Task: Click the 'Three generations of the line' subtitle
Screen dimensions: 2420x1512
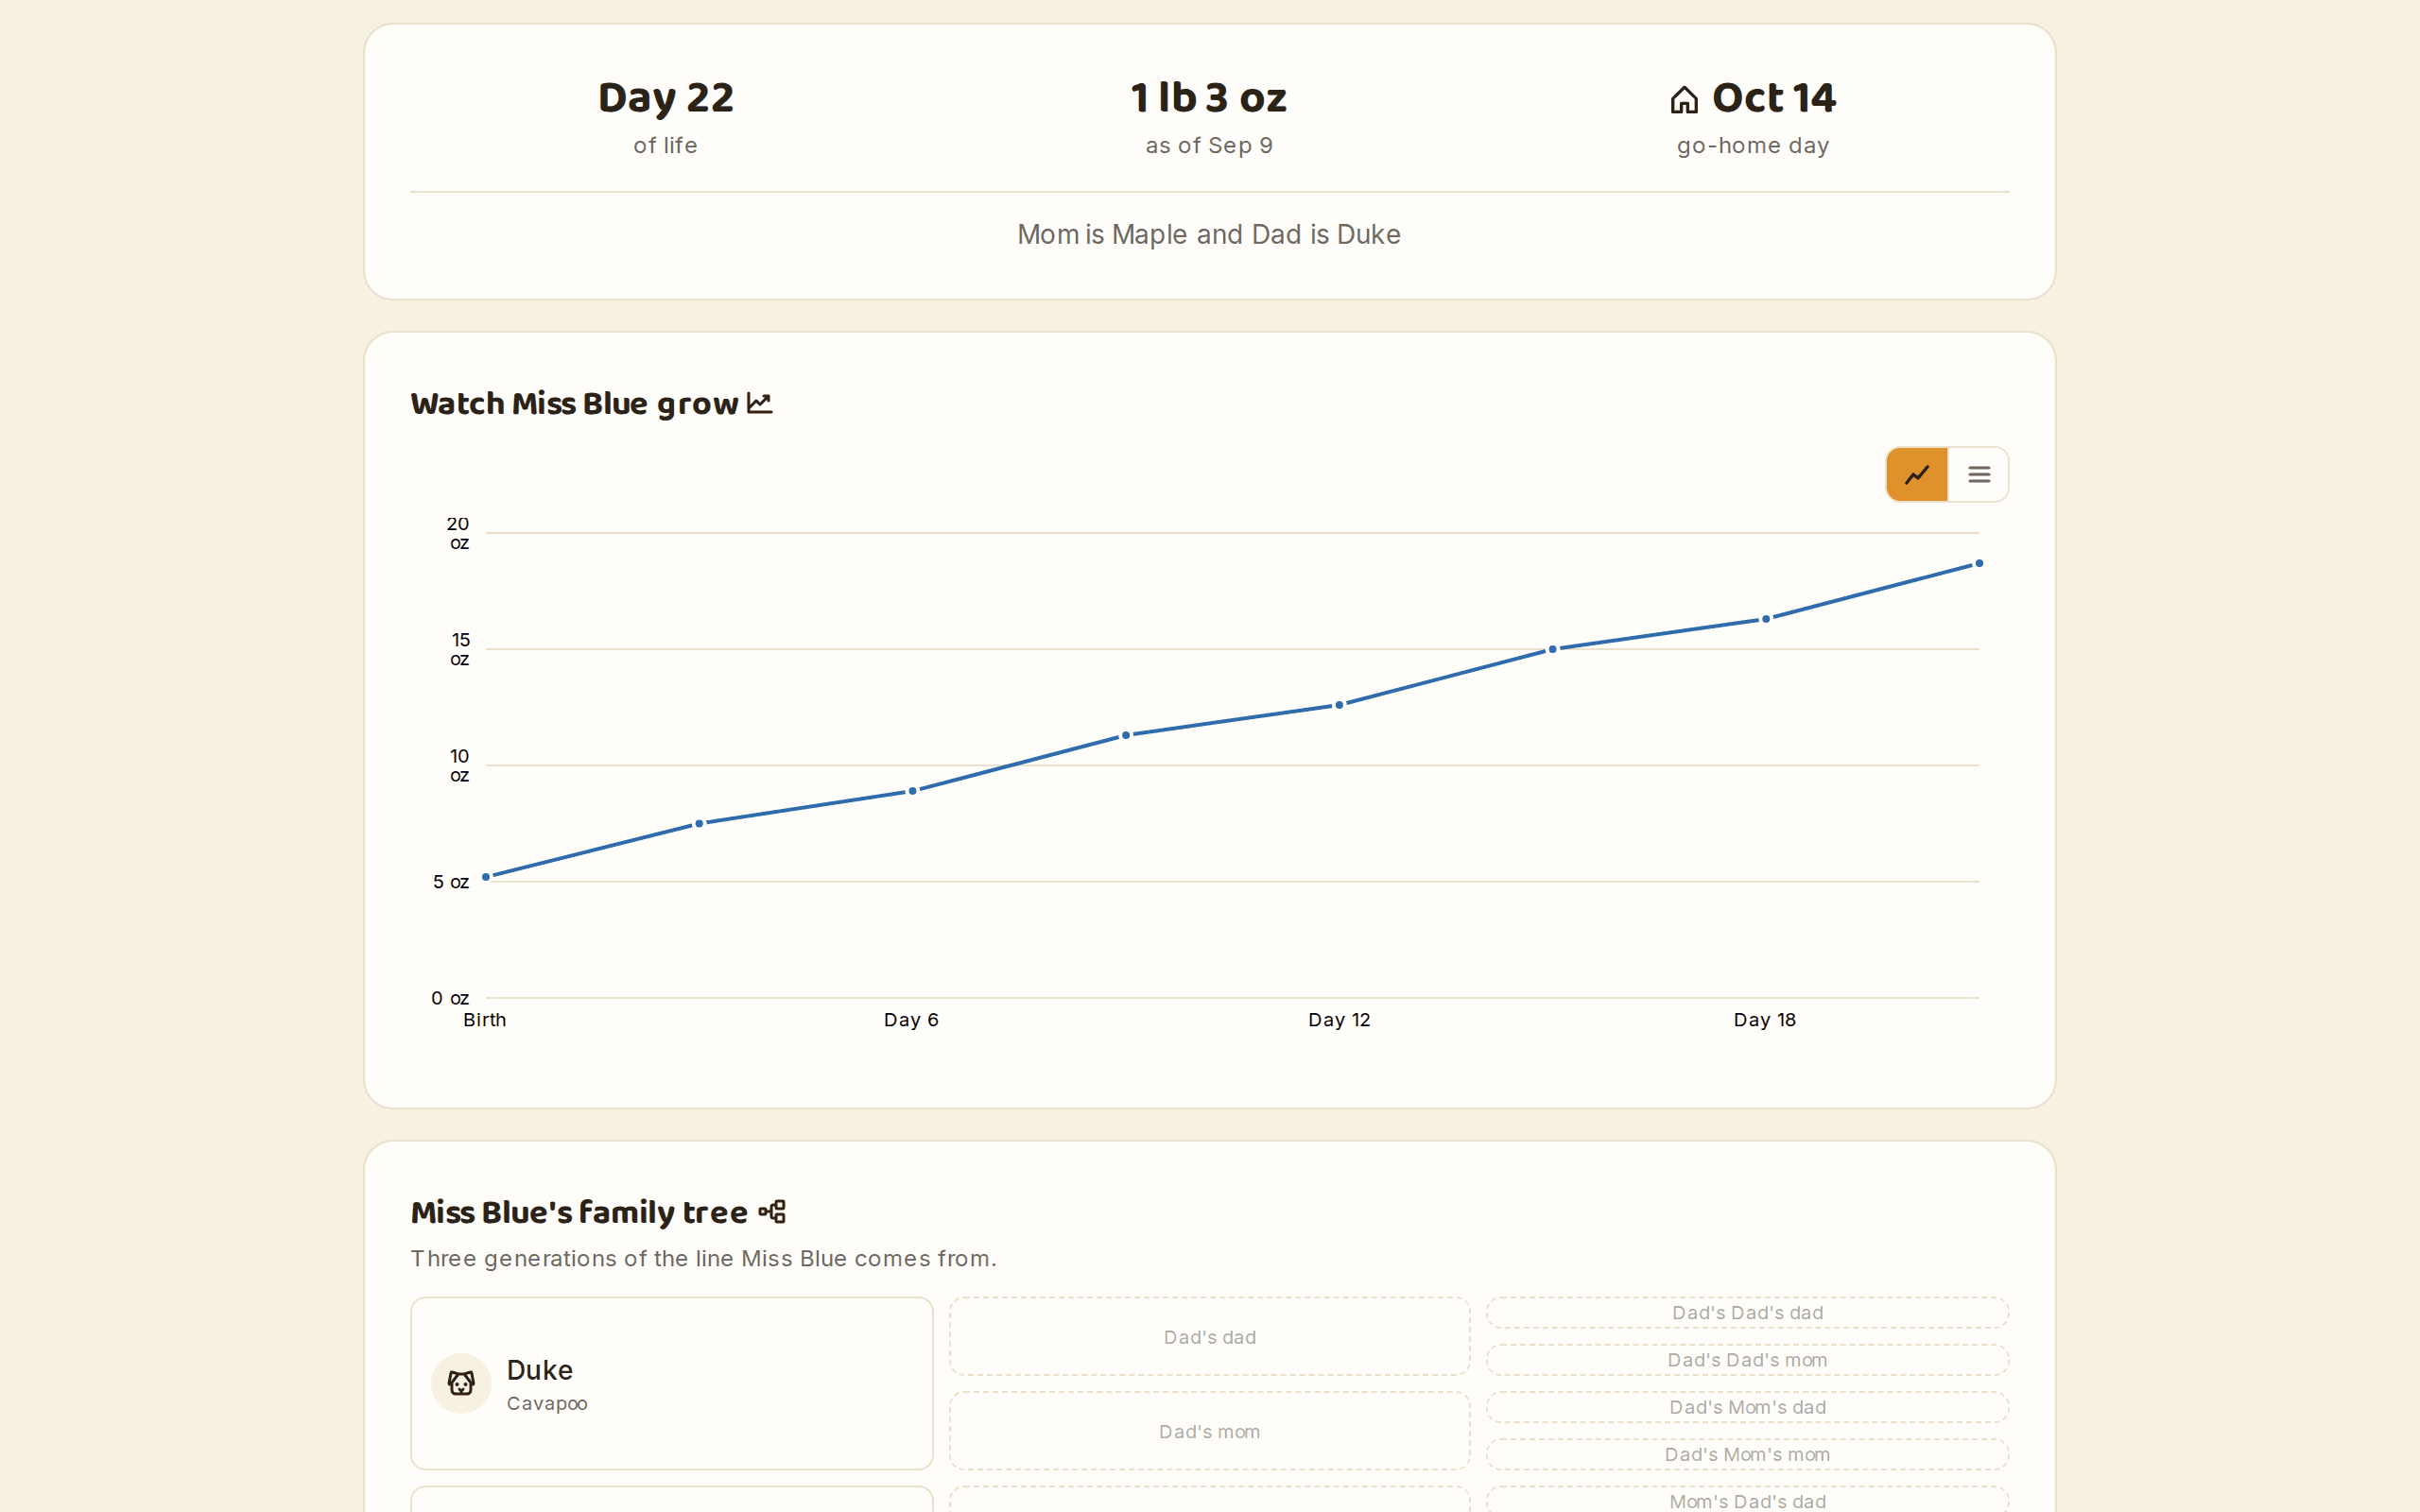Action: [703, 1258]
